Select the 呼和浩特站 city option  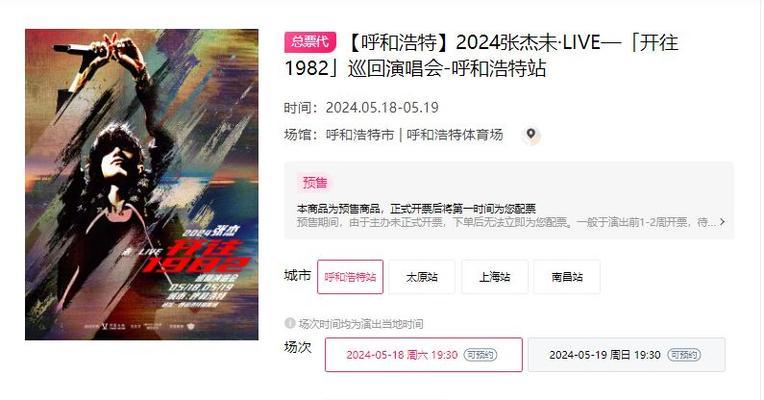coord(350,277)
